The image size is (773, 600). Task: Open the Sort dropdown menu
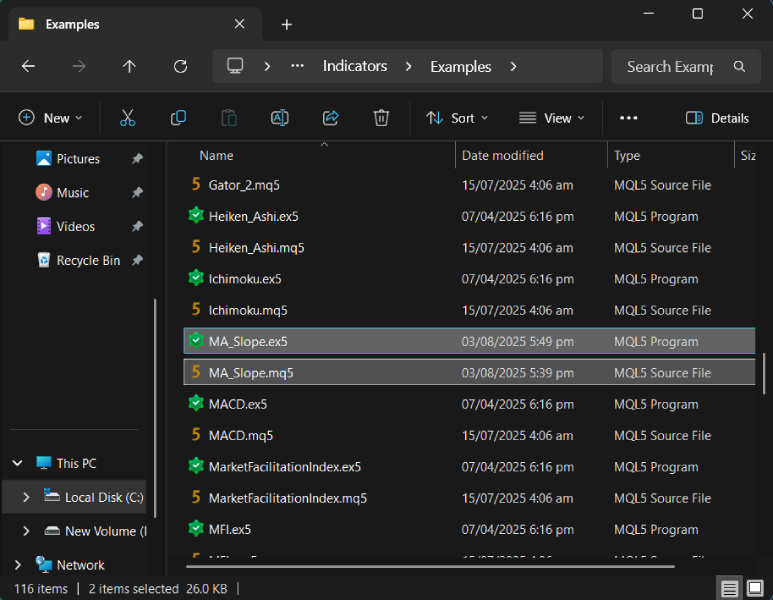[x=457, y=118]
